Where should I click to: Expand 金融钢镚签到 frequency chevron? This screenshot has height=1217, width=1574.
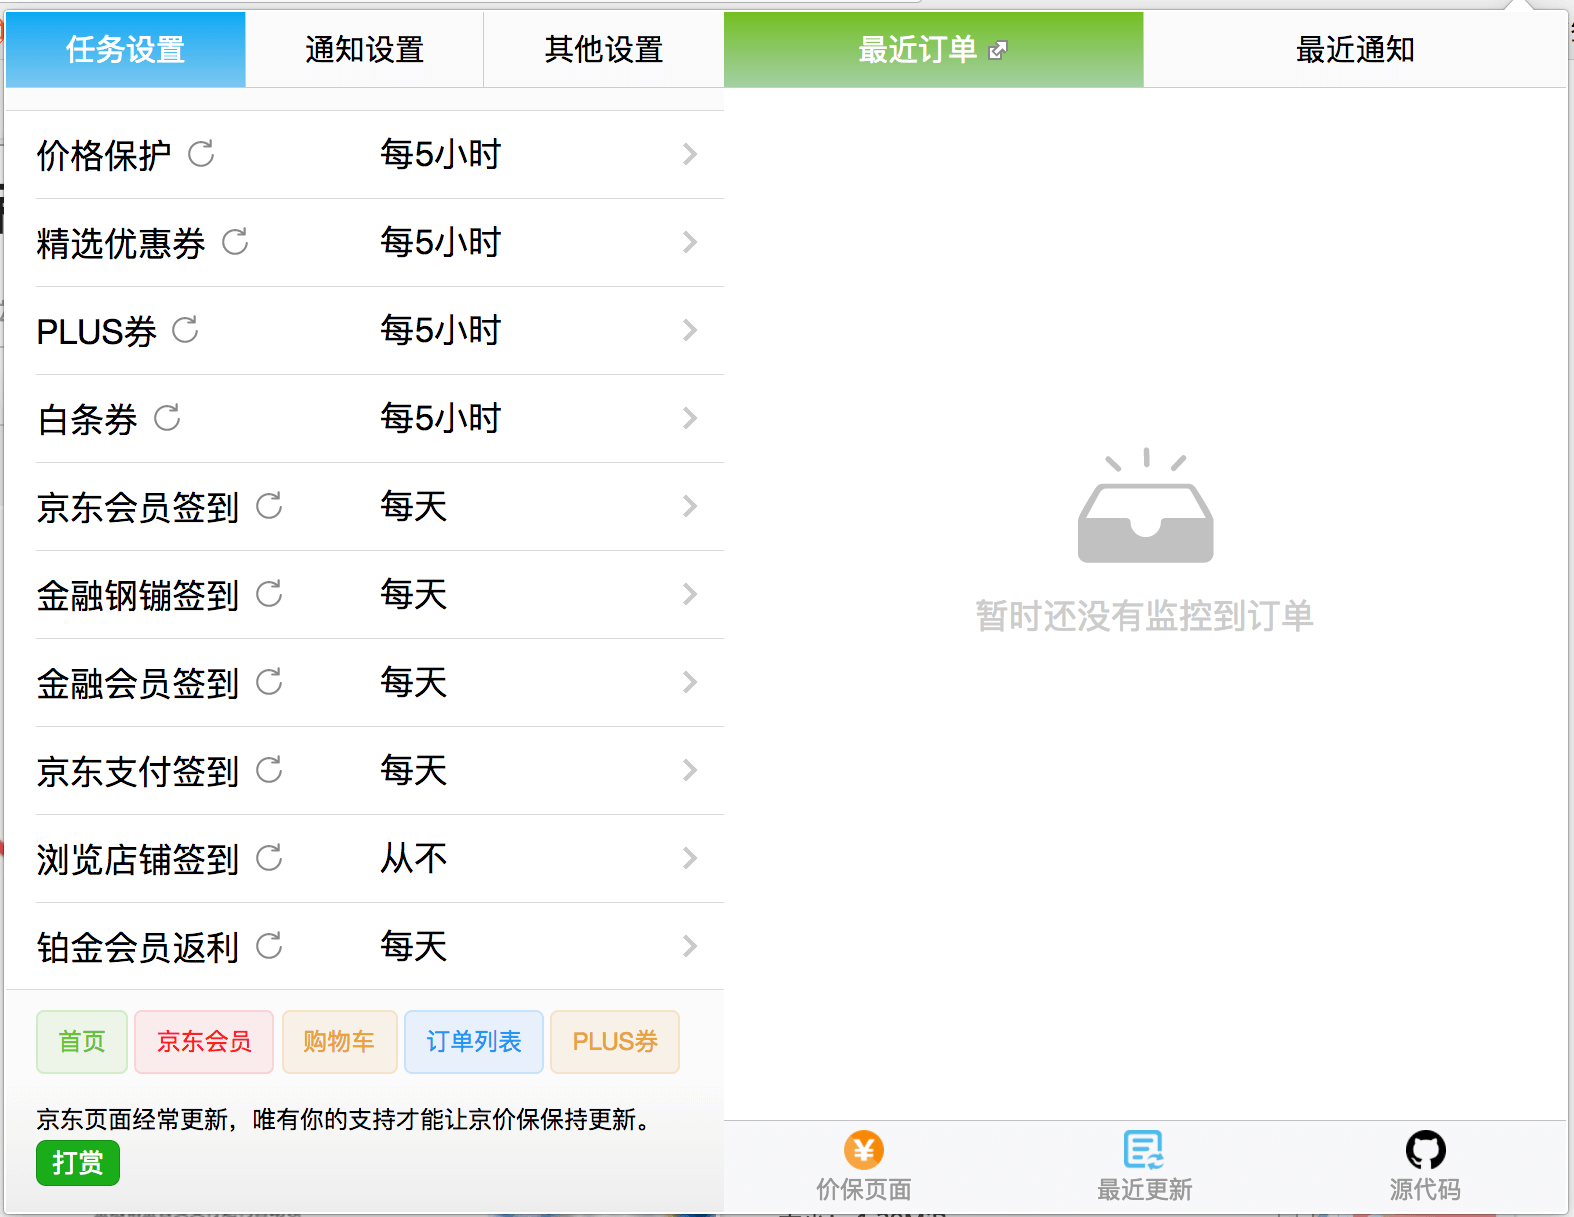point(690,594)
